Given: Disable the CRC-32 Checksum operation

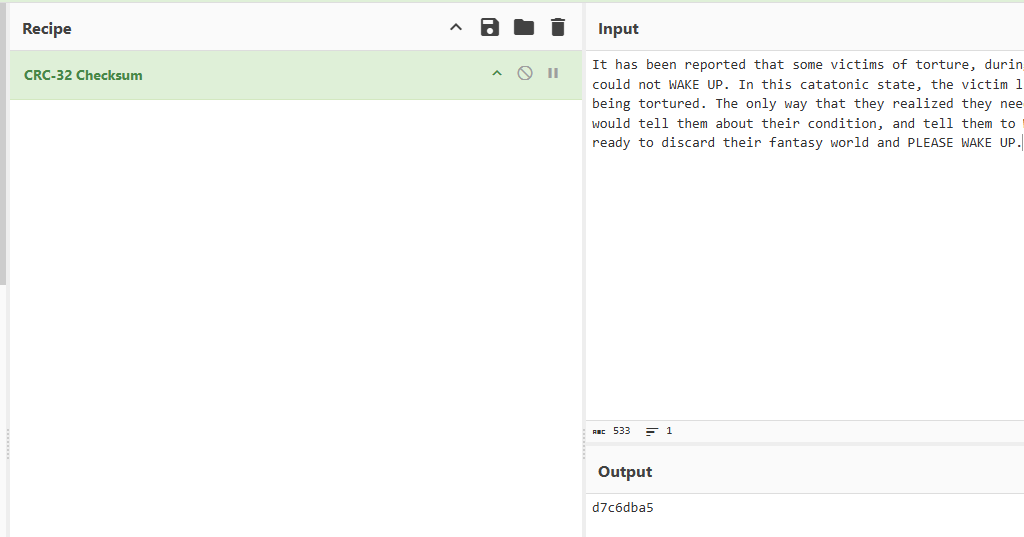Looking at the screenshot, I should point(525,74).
